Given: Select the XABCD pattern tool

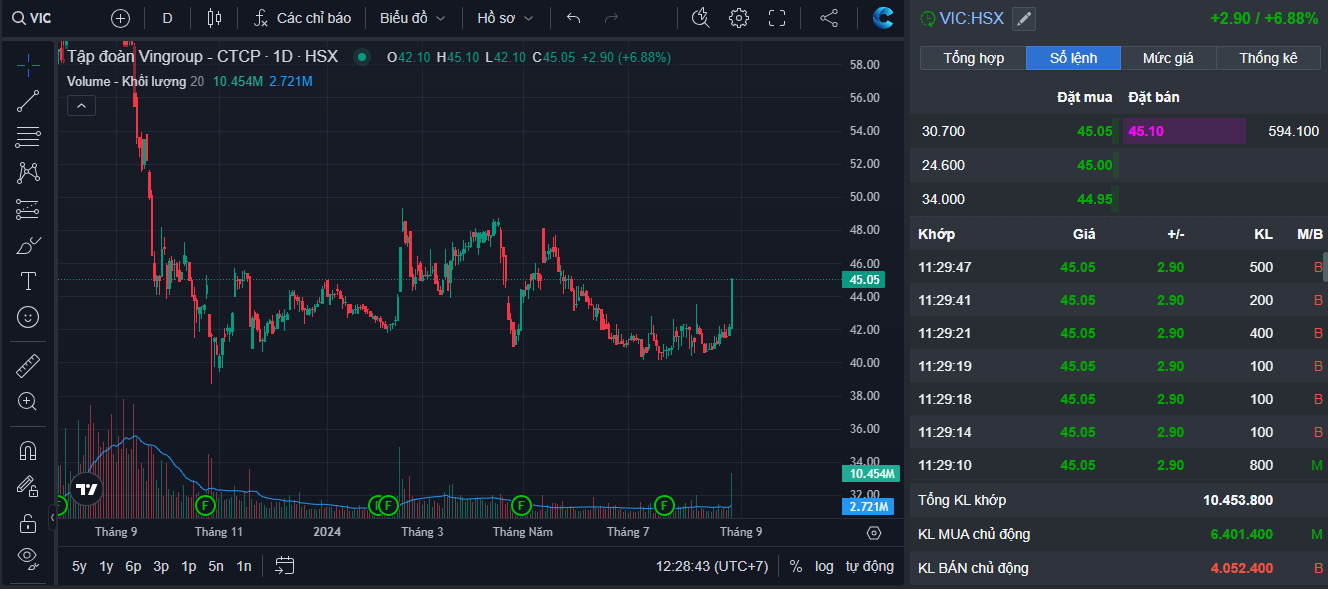Looking at the screenshot, I should pos(28,172).
